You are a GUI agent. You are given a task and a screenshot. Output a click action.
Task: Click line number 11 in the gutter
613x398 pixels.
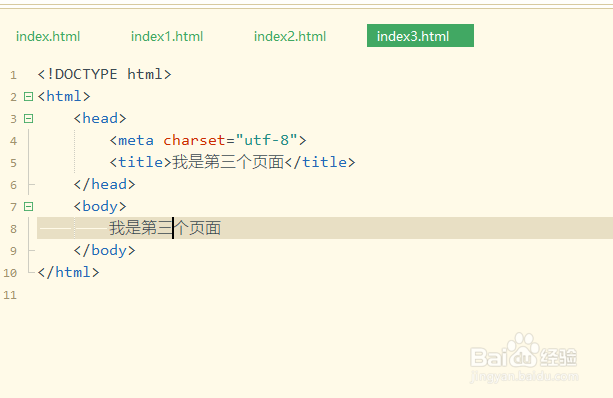click(x=10, y=295)
